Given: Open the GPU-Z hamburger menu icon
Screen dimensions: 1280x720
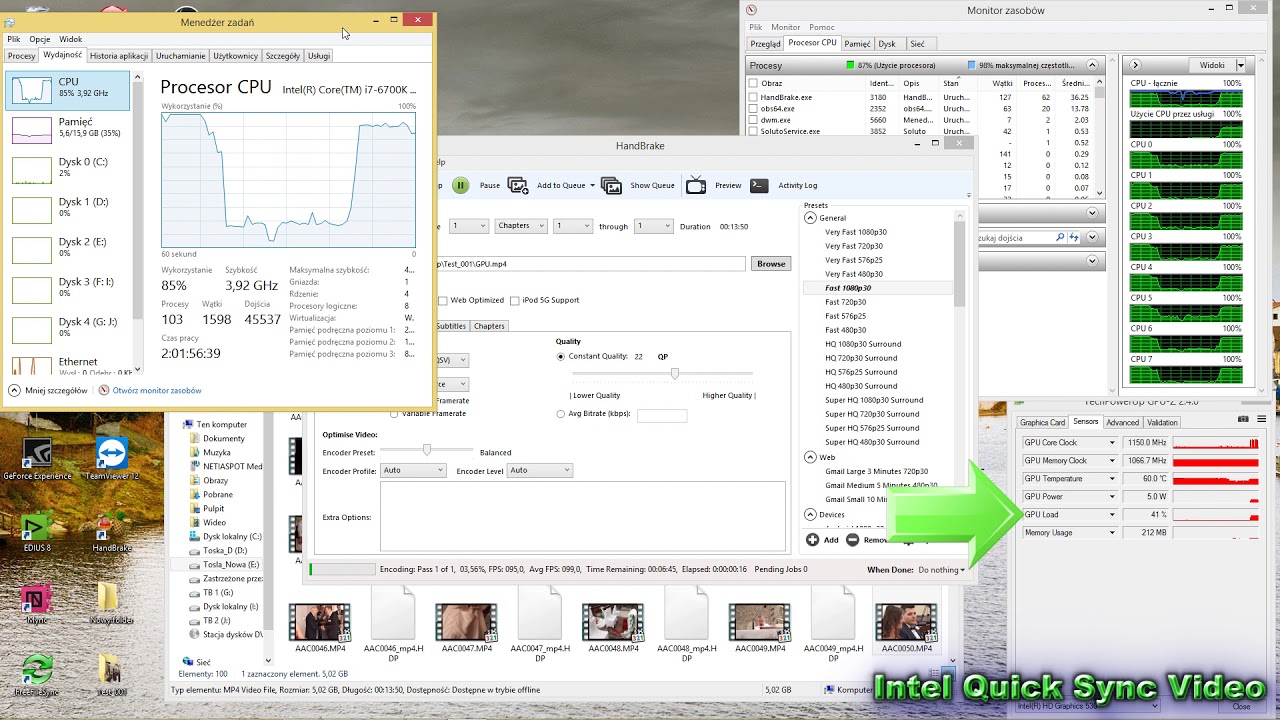Looking at the screenshot, I should tap(1262, 419).
